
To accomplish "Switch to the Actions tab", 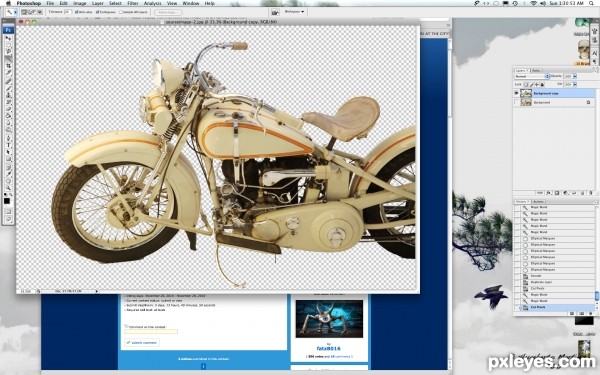I will pos(539,201).
